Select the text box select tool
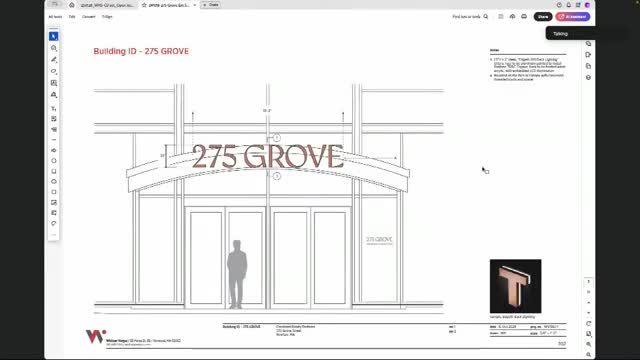 [53, 83]
